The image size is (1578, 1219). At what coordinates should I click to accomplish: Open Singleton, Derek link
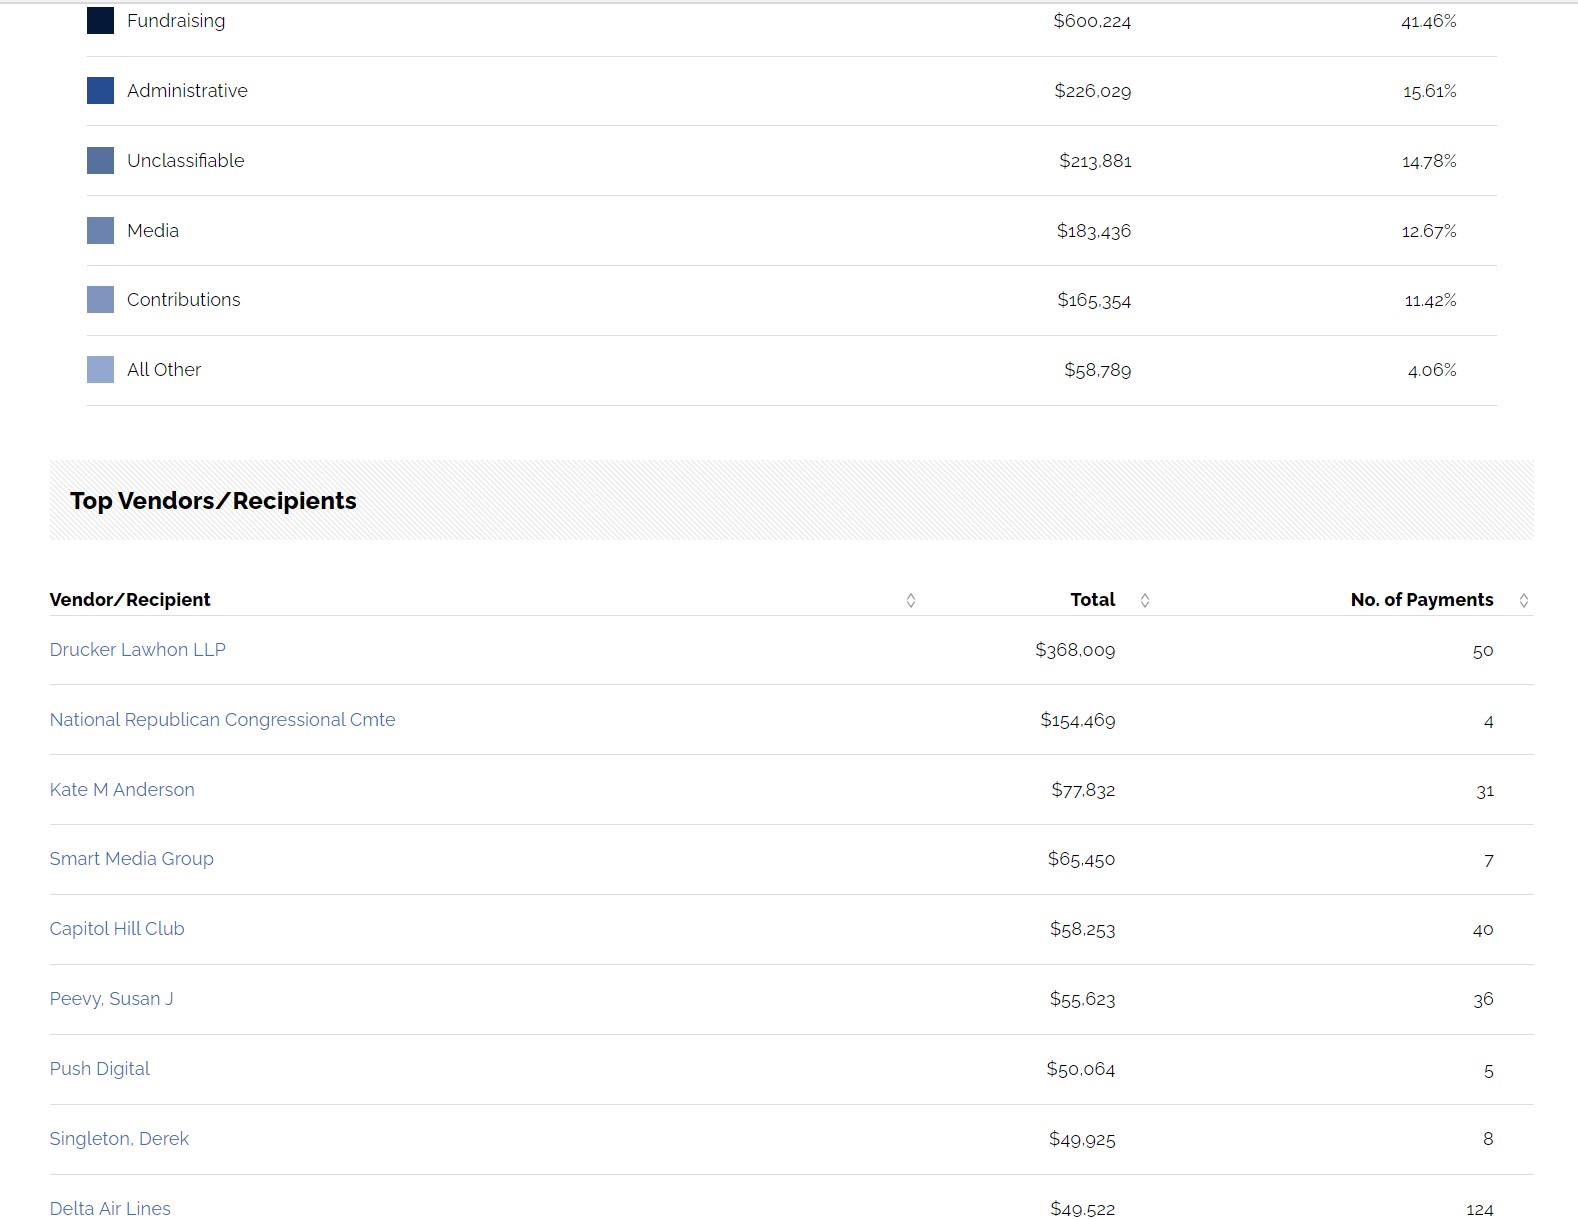click(x=119, y=1139)
